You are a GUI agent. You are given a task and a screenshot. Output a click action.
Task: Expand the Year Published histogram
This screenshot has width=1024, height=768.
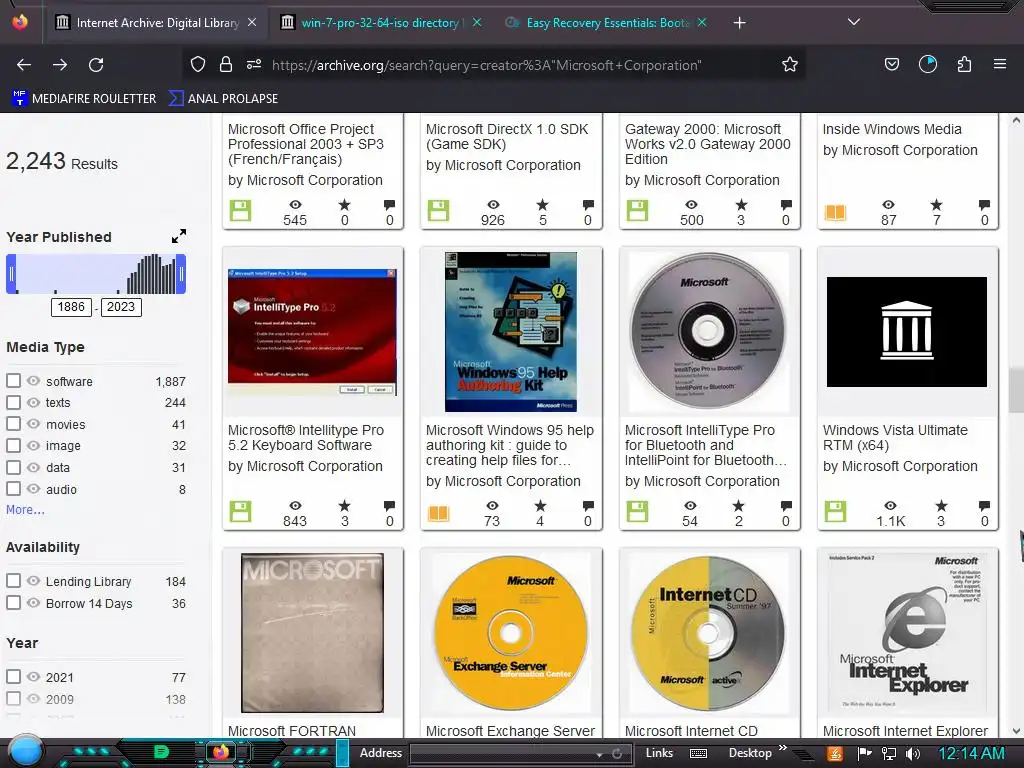[179, 236]
